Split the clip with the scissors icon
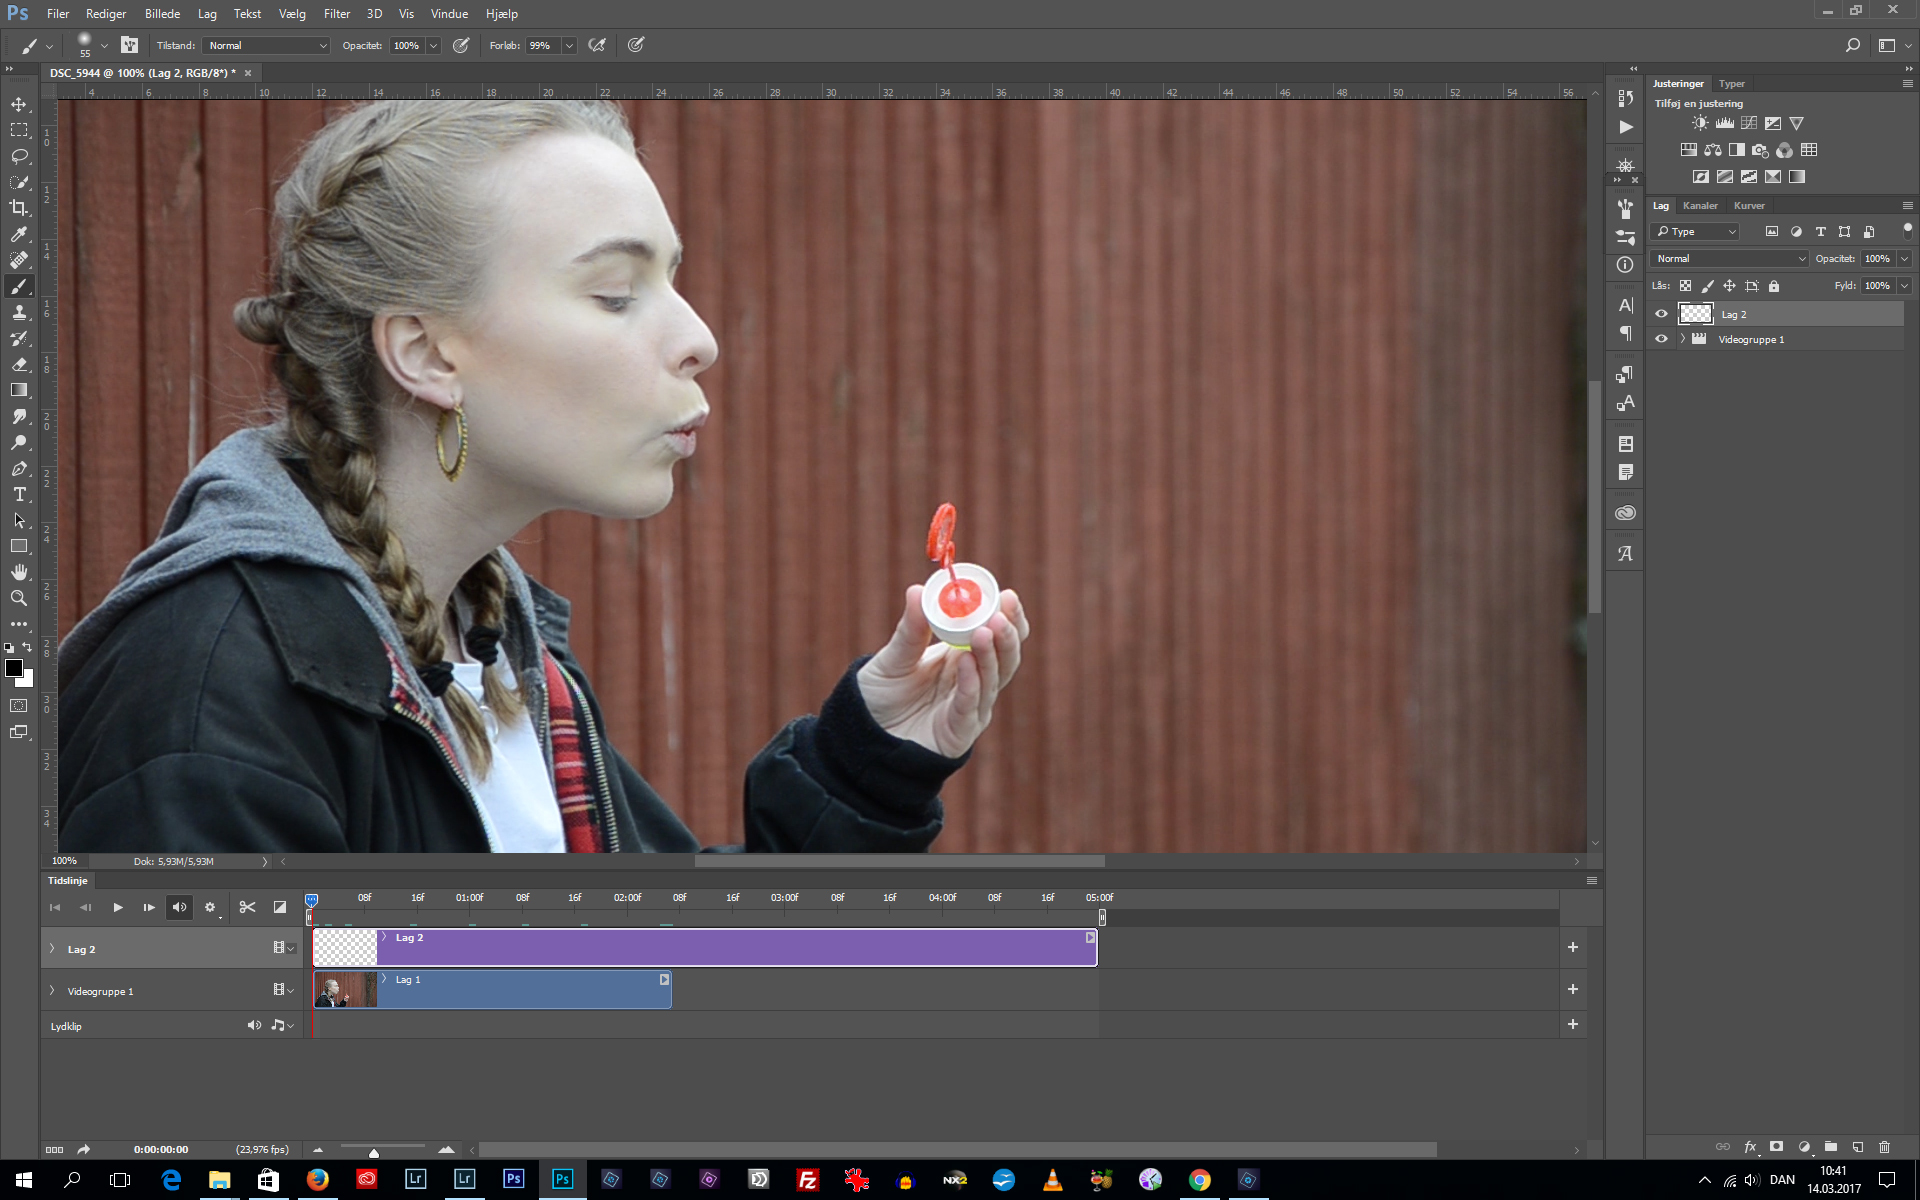The width and height of the screenshot is (1920, 1200). (x=247, y=907)
